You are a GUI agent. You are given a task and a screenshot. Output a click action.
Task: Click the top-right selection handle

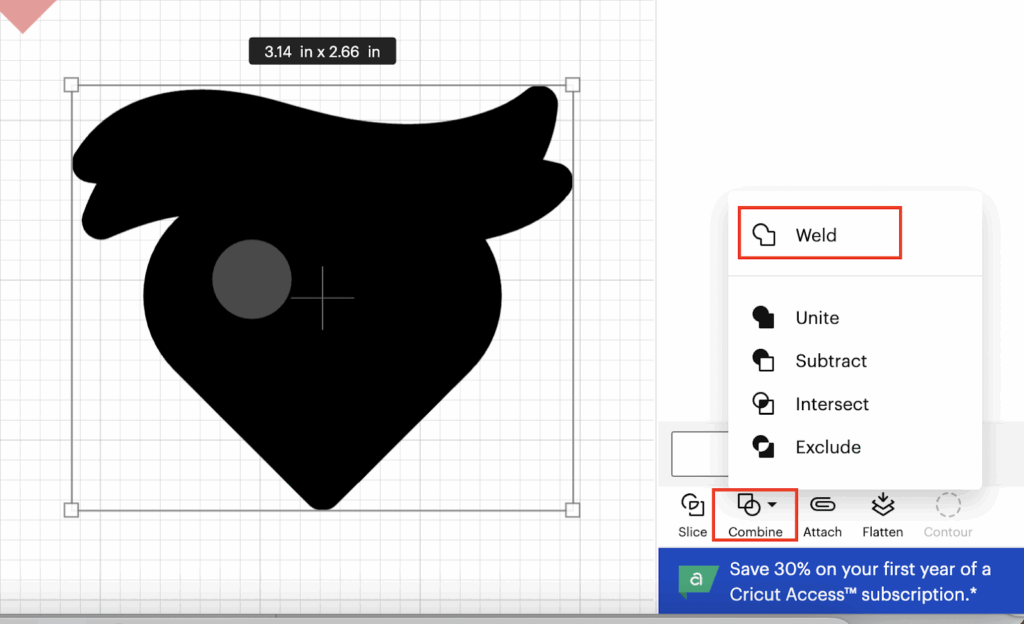pos(573,85)
